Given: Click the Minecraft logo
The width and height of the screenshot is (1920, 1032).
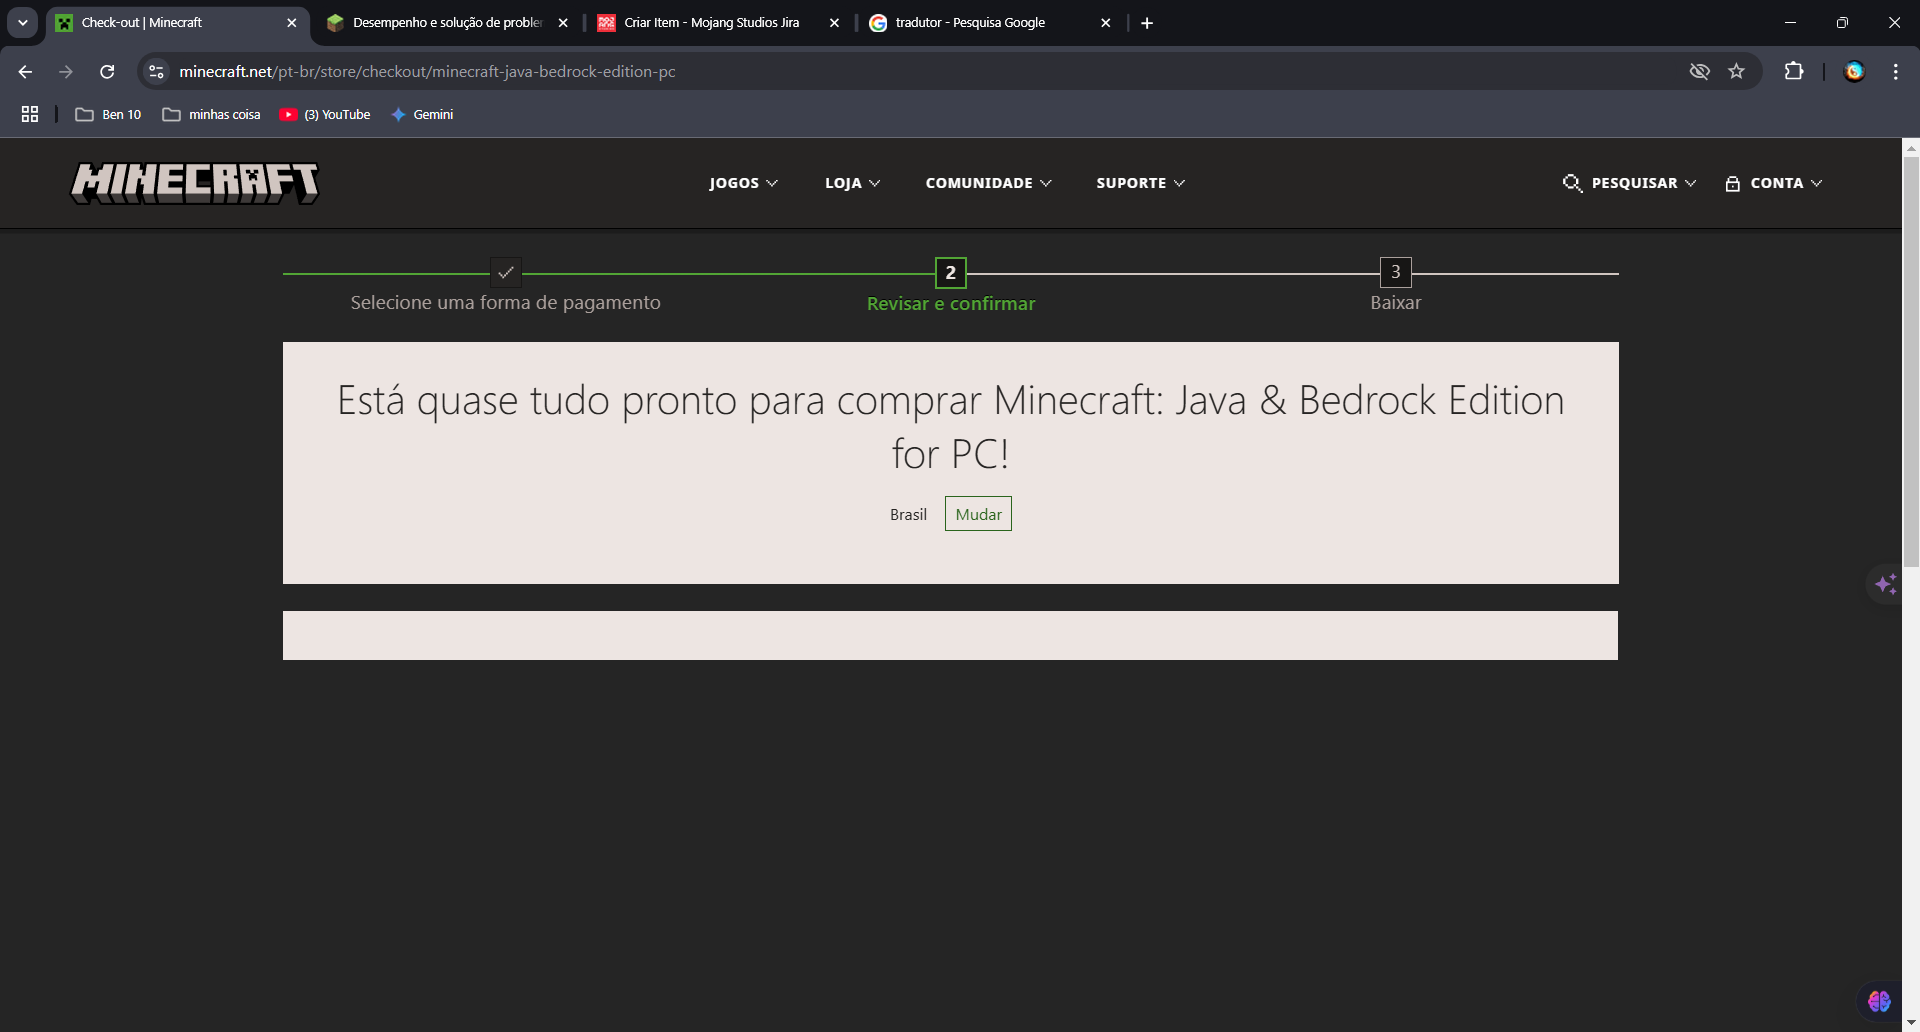Looking at the screenshot, I should pyautogui.click(x=195, y=183).
